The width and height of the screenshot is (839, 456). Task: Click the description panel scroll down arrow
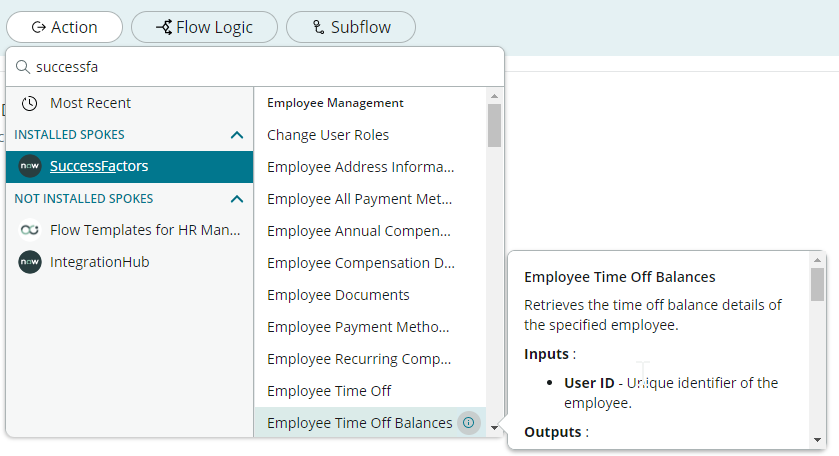tap(817, 440)
